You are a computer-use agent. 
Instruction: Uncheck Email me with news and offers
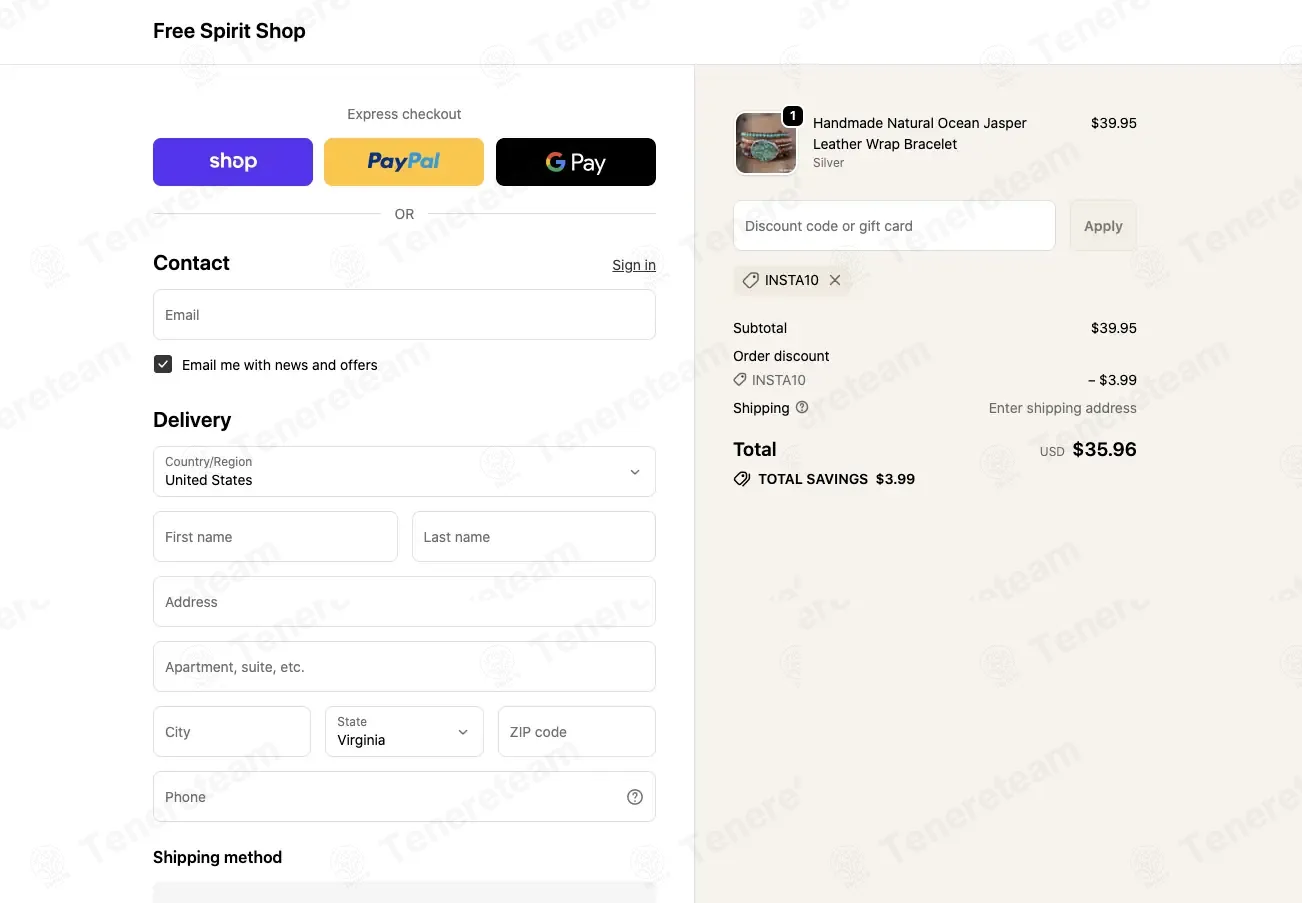(x=163, y=364)
